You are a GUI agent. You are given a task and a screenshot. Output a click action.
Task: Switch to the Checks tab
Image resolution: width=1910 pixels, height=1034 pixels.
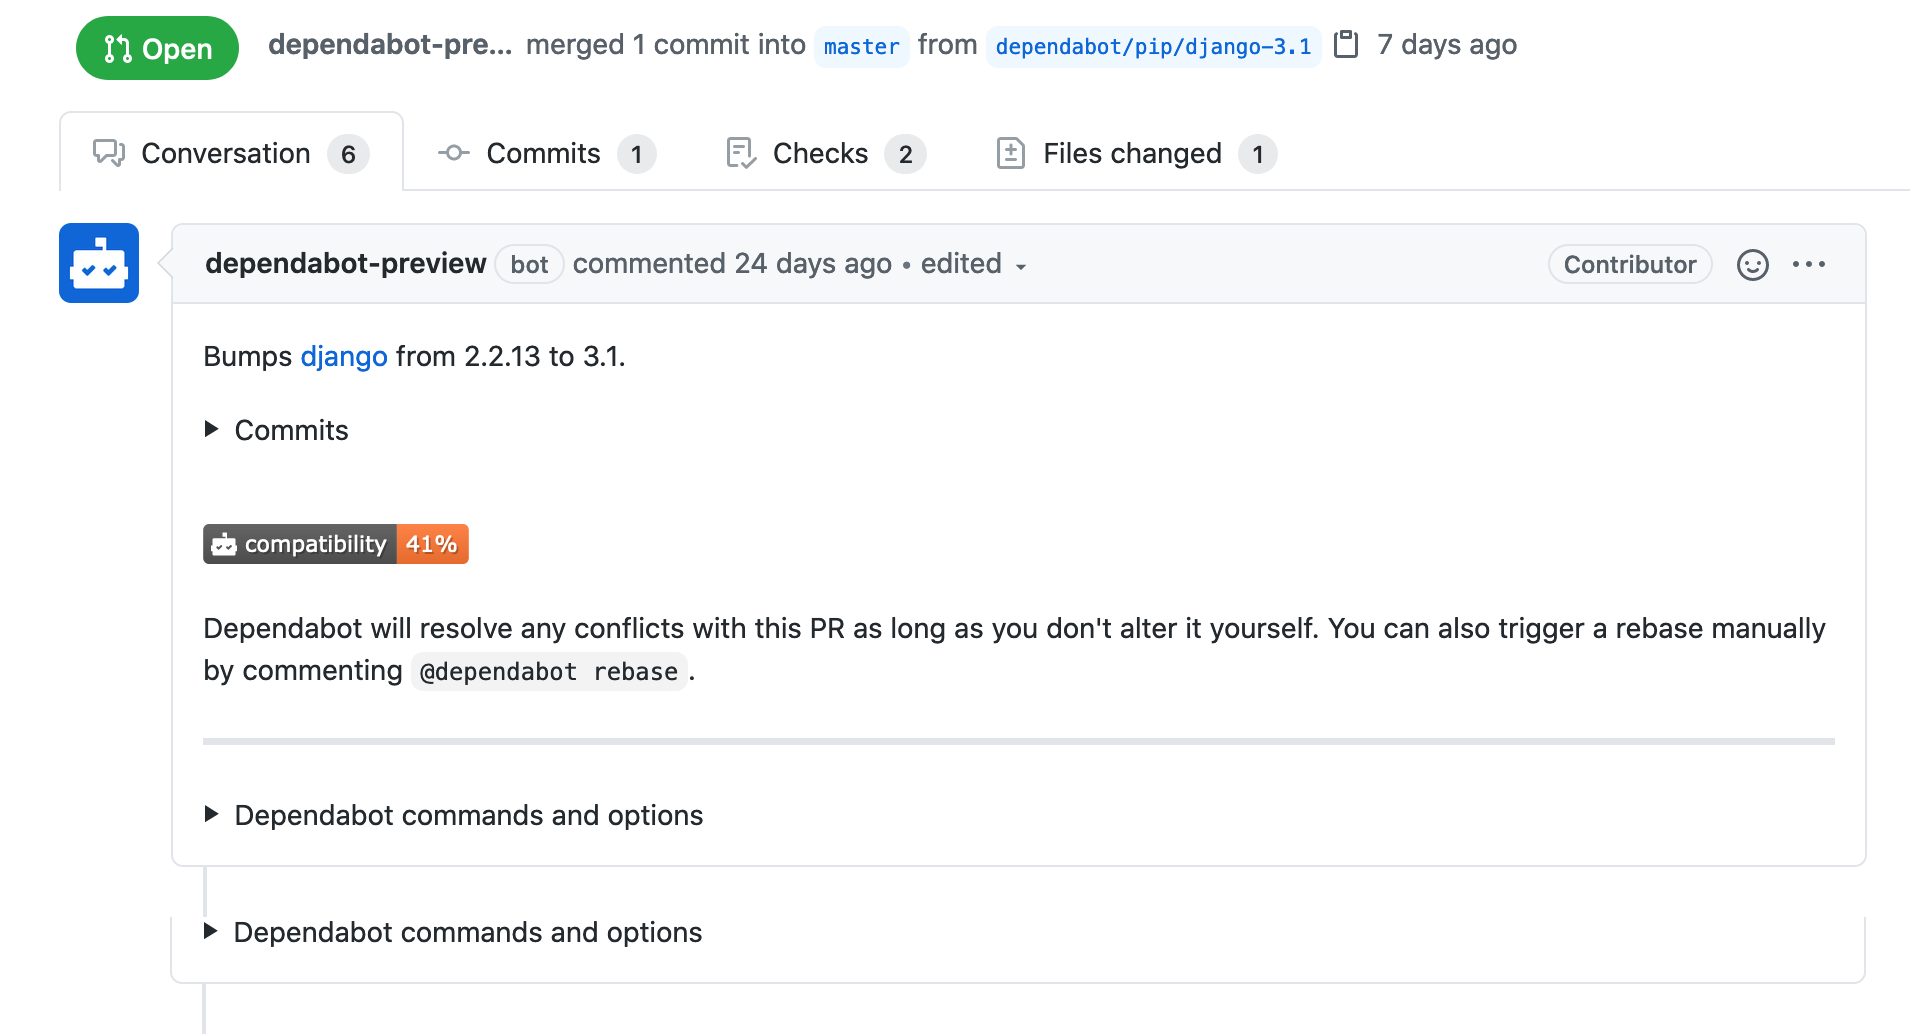[x=825, y=153]
